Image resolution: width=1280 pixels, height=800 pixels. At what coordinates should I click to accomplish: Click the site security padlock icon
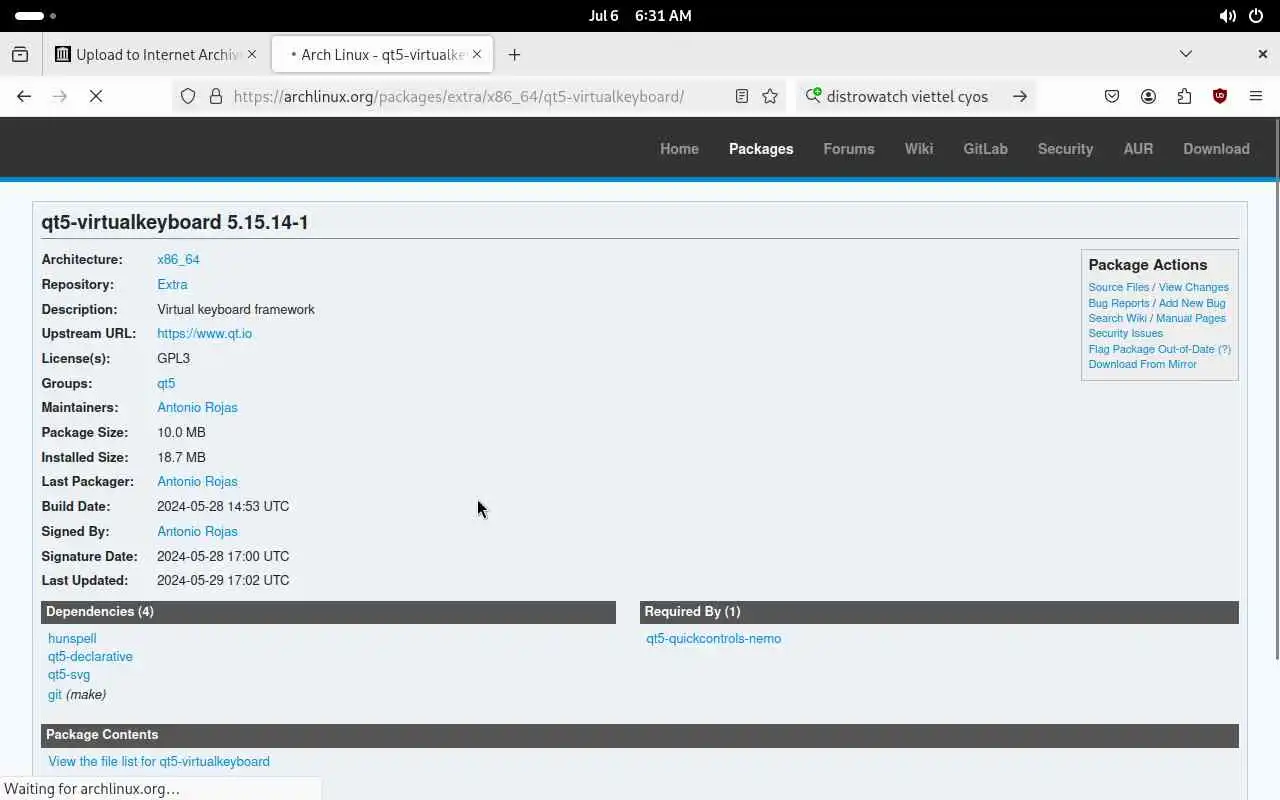point(215,96)
